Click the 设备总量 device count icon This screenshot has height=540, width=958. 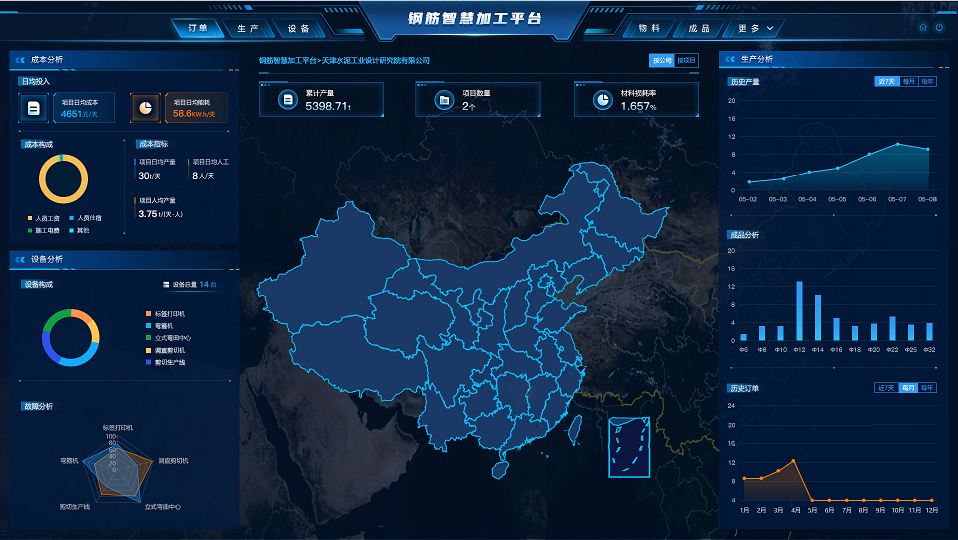point(166,285)
